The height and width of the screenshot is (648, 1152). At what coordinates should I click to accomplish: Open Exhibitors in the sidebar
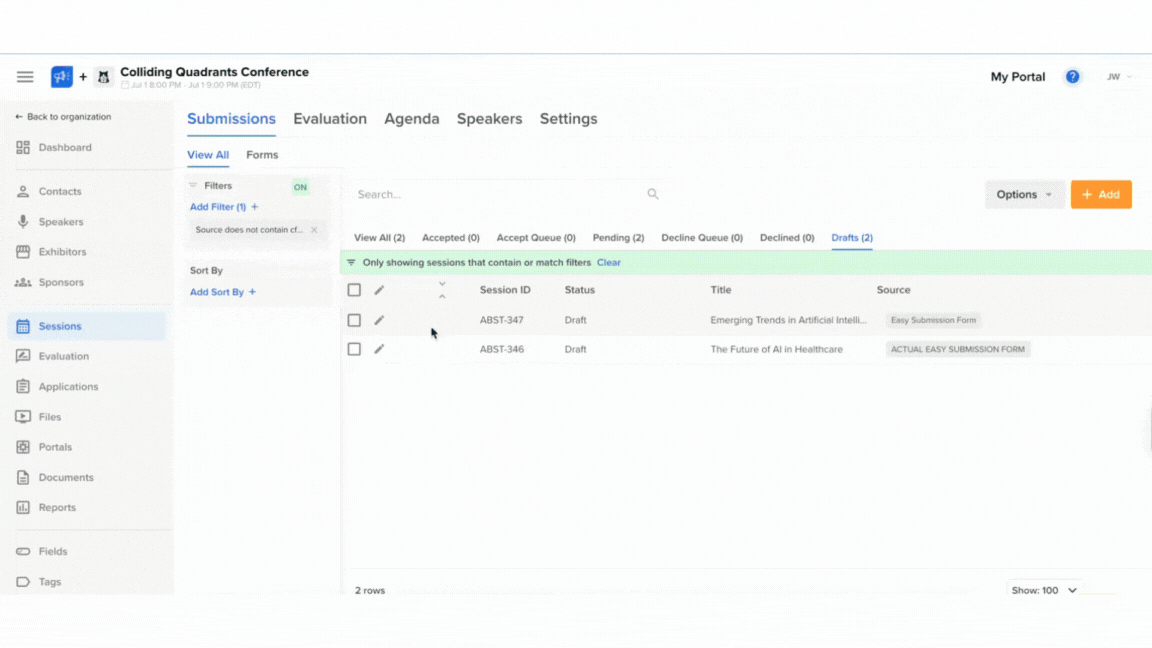pyautogui.click(x=62, y=252)
